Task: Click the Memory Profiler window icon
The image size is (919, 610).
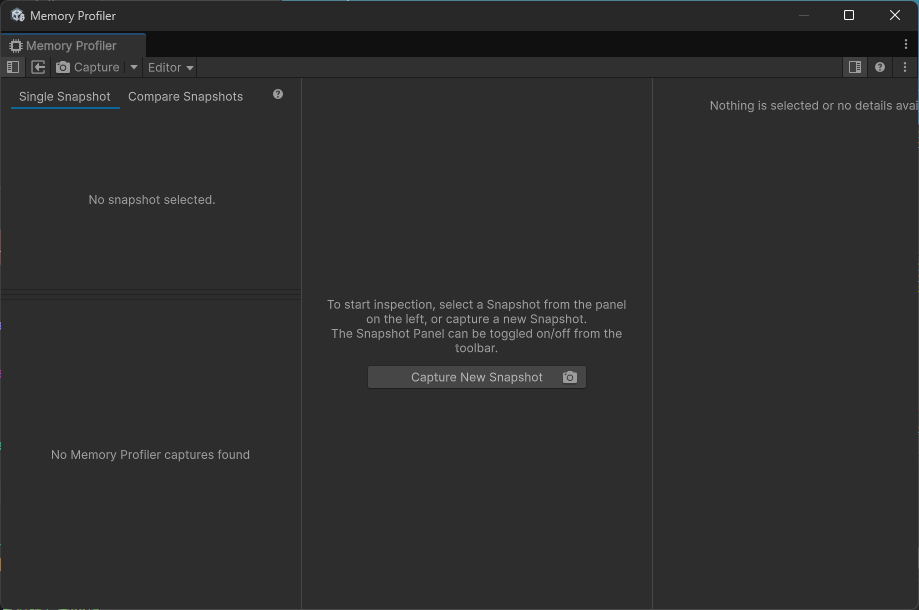Action: (x=18, y=15)
